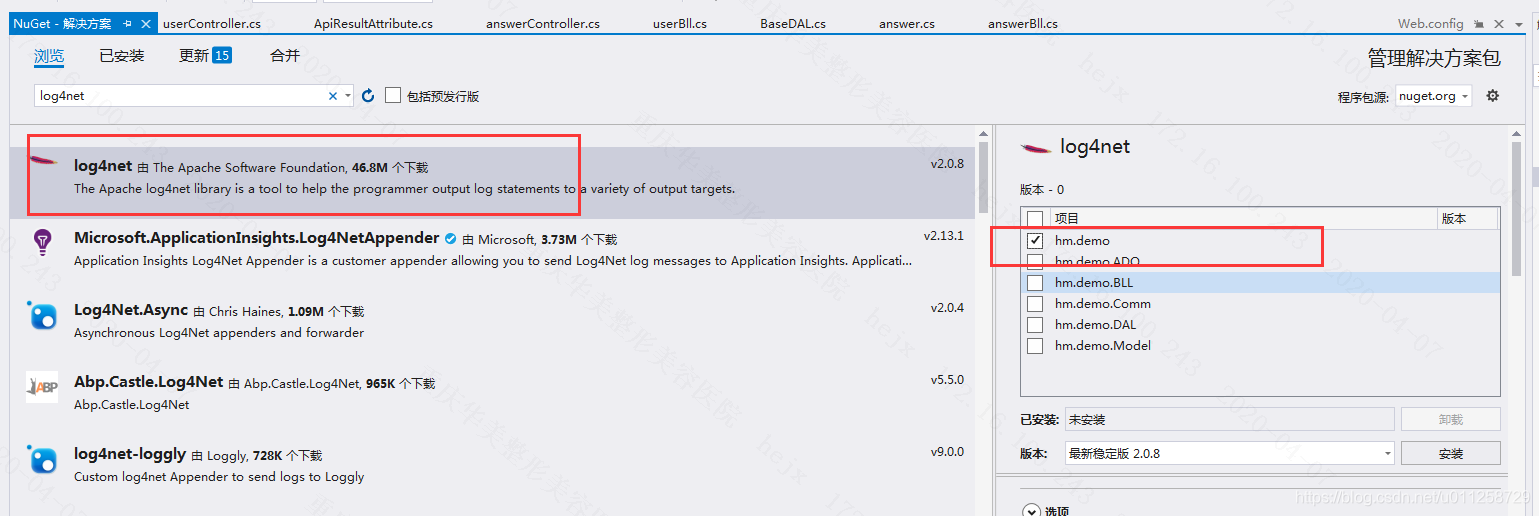This screenshot has width=1540, height=516.
Task: Check the hm.demo.Model project
Action: tap(1035, 346)
